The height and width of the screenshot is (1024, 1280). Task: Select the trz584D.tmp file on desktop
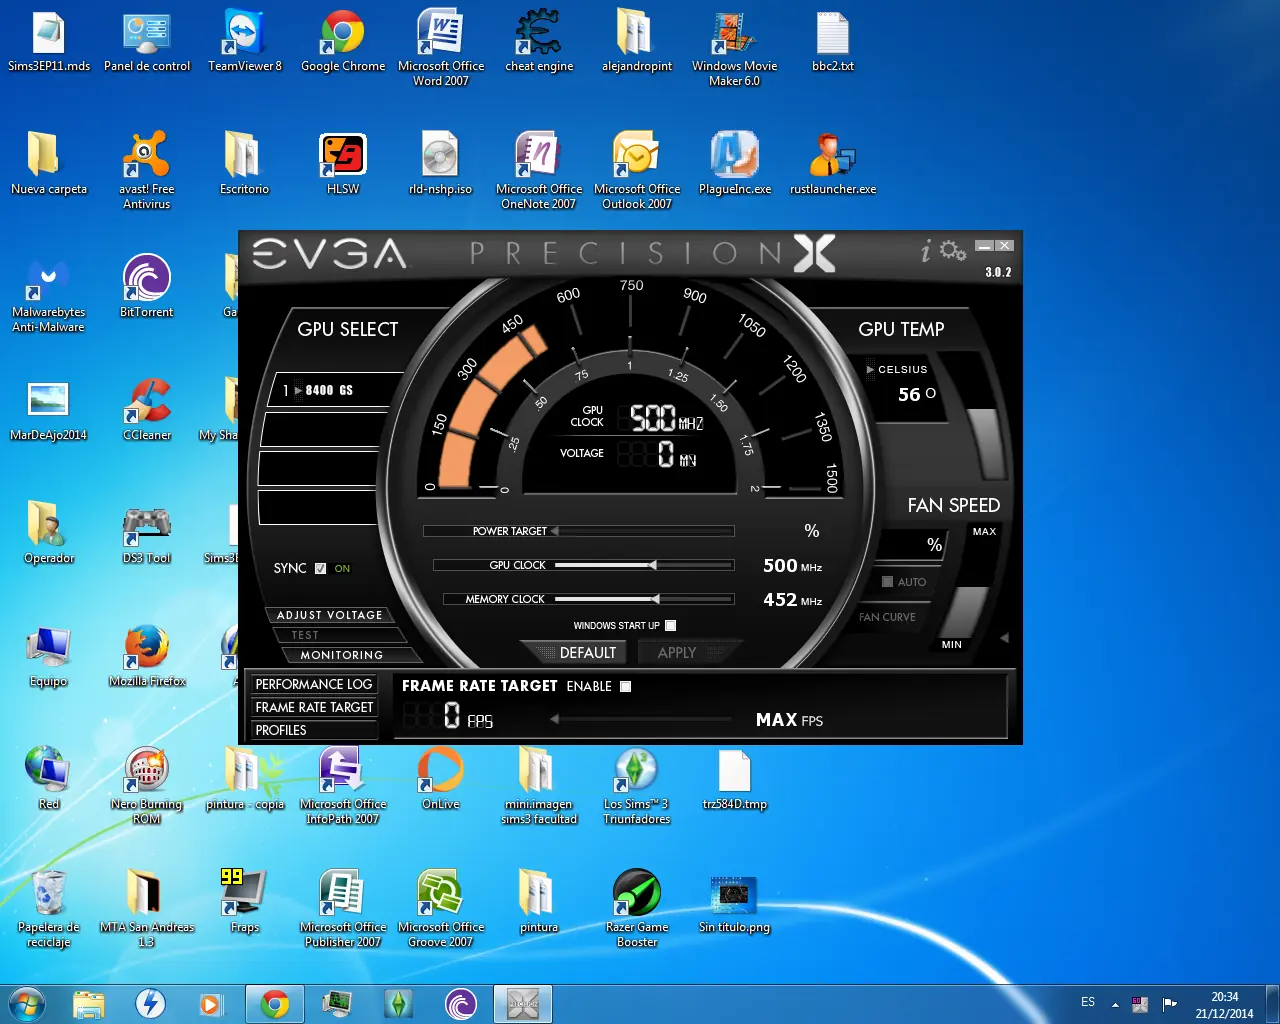click(735, 779)
